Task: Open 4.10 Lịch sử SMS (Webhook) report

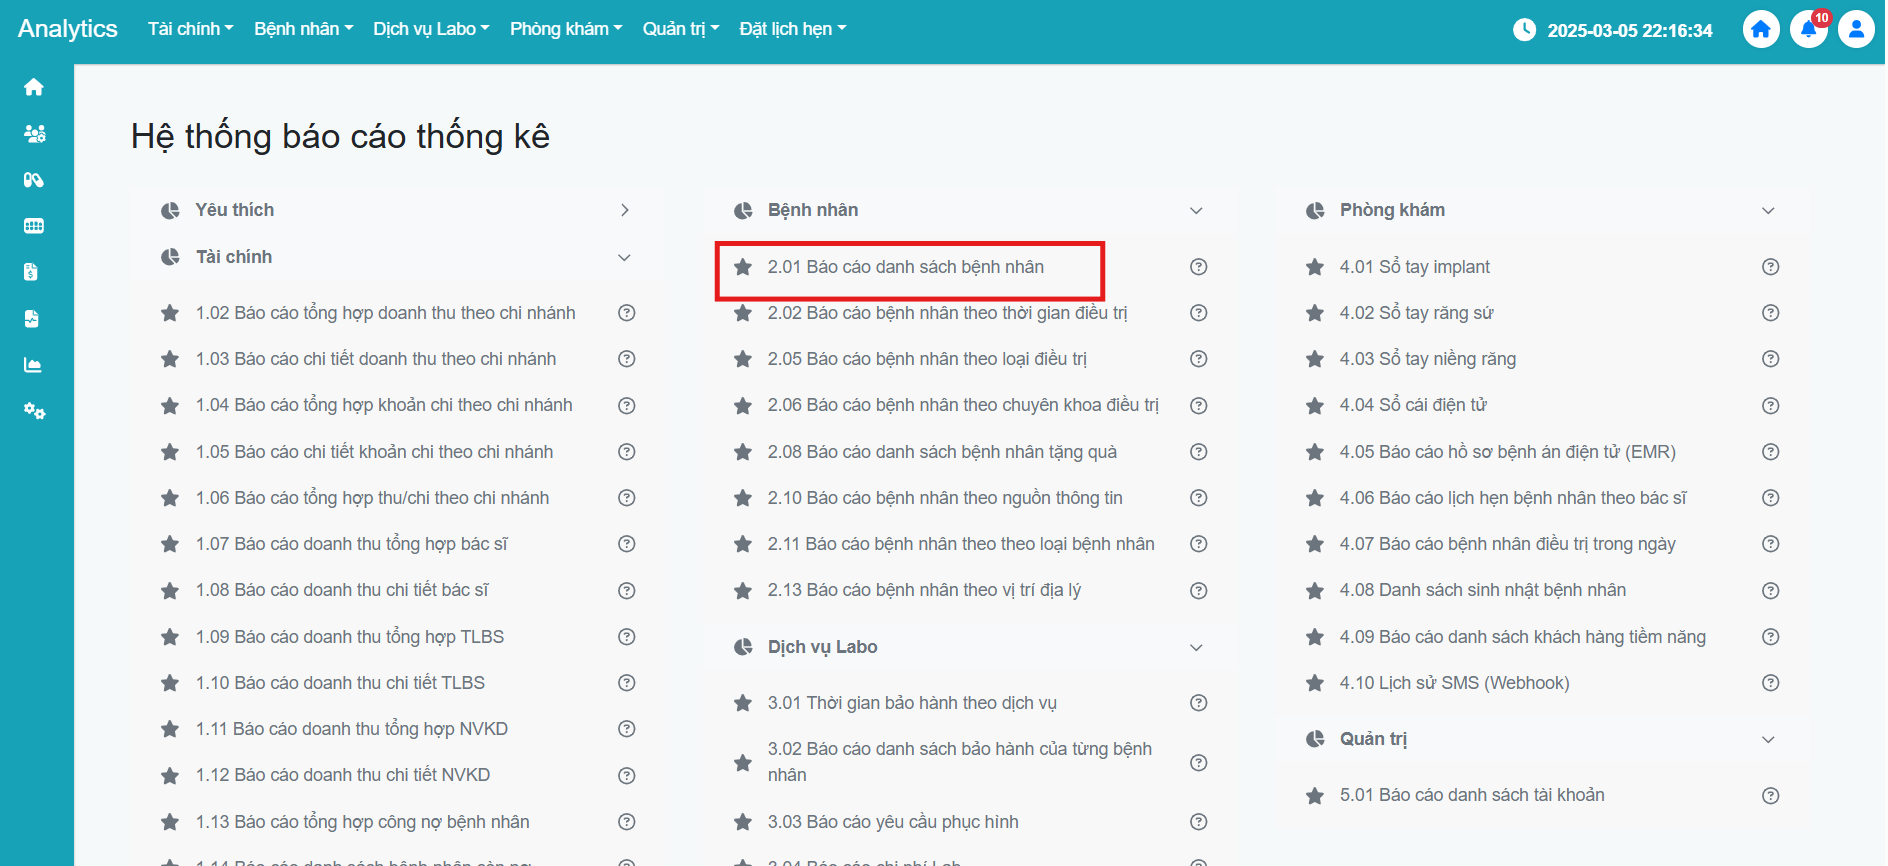Action: (x=1454, y=683)
